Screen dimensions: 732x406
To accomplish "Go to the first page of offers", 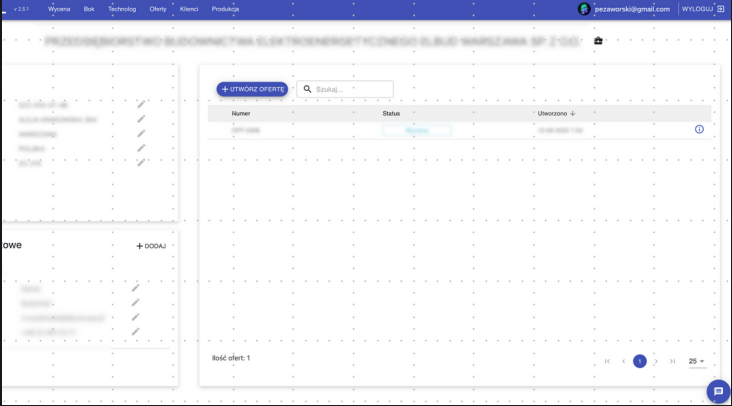I will [x=607, y=361].
